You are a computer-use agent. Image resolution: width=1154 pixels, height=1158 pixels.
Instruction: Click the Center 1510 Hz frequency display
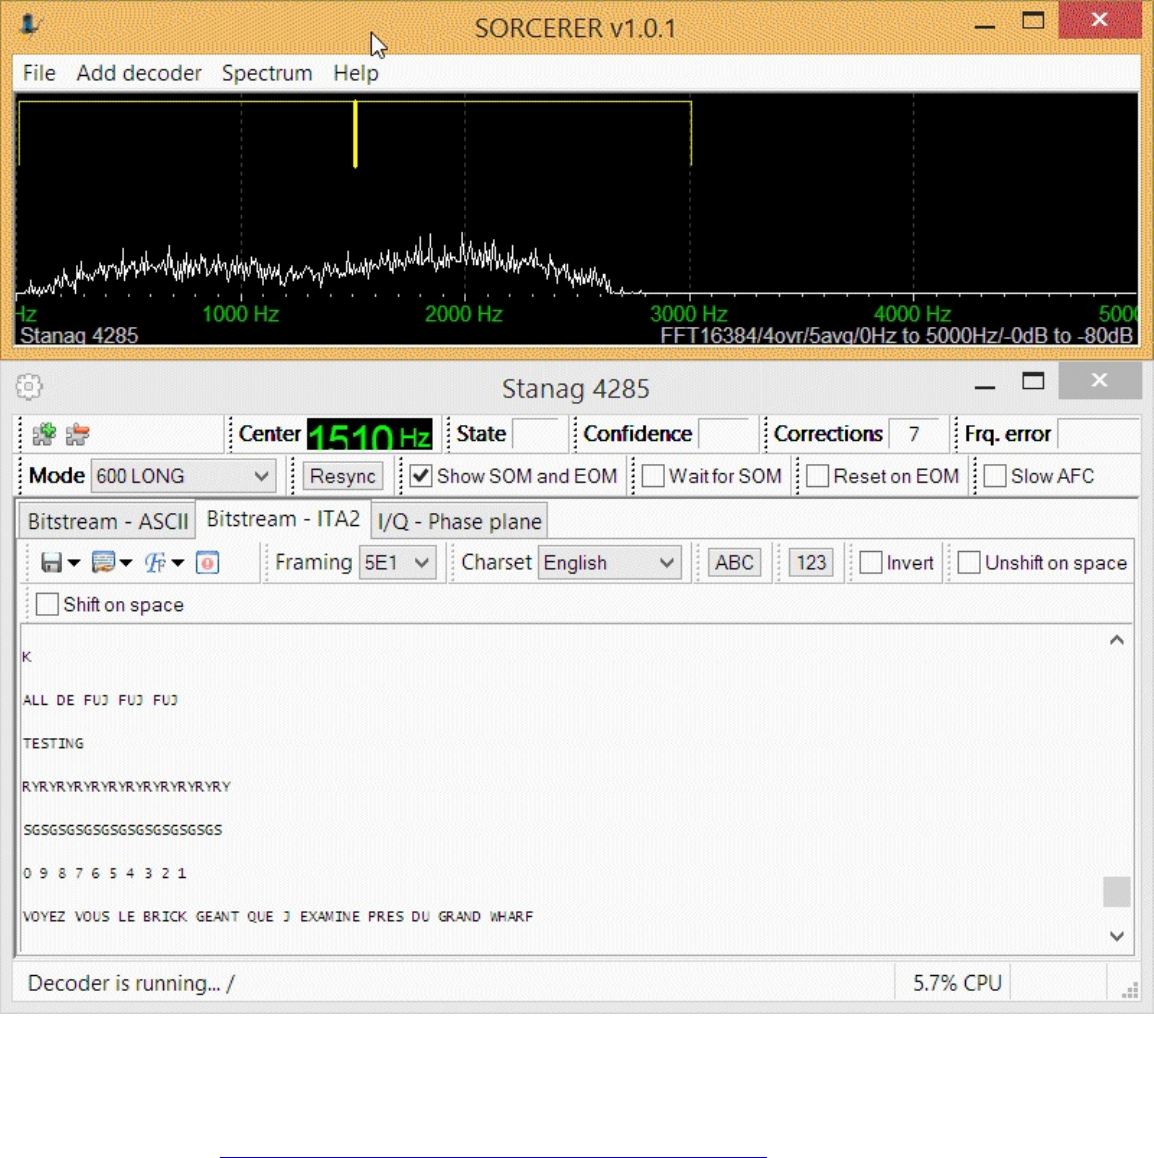[369, 434]
